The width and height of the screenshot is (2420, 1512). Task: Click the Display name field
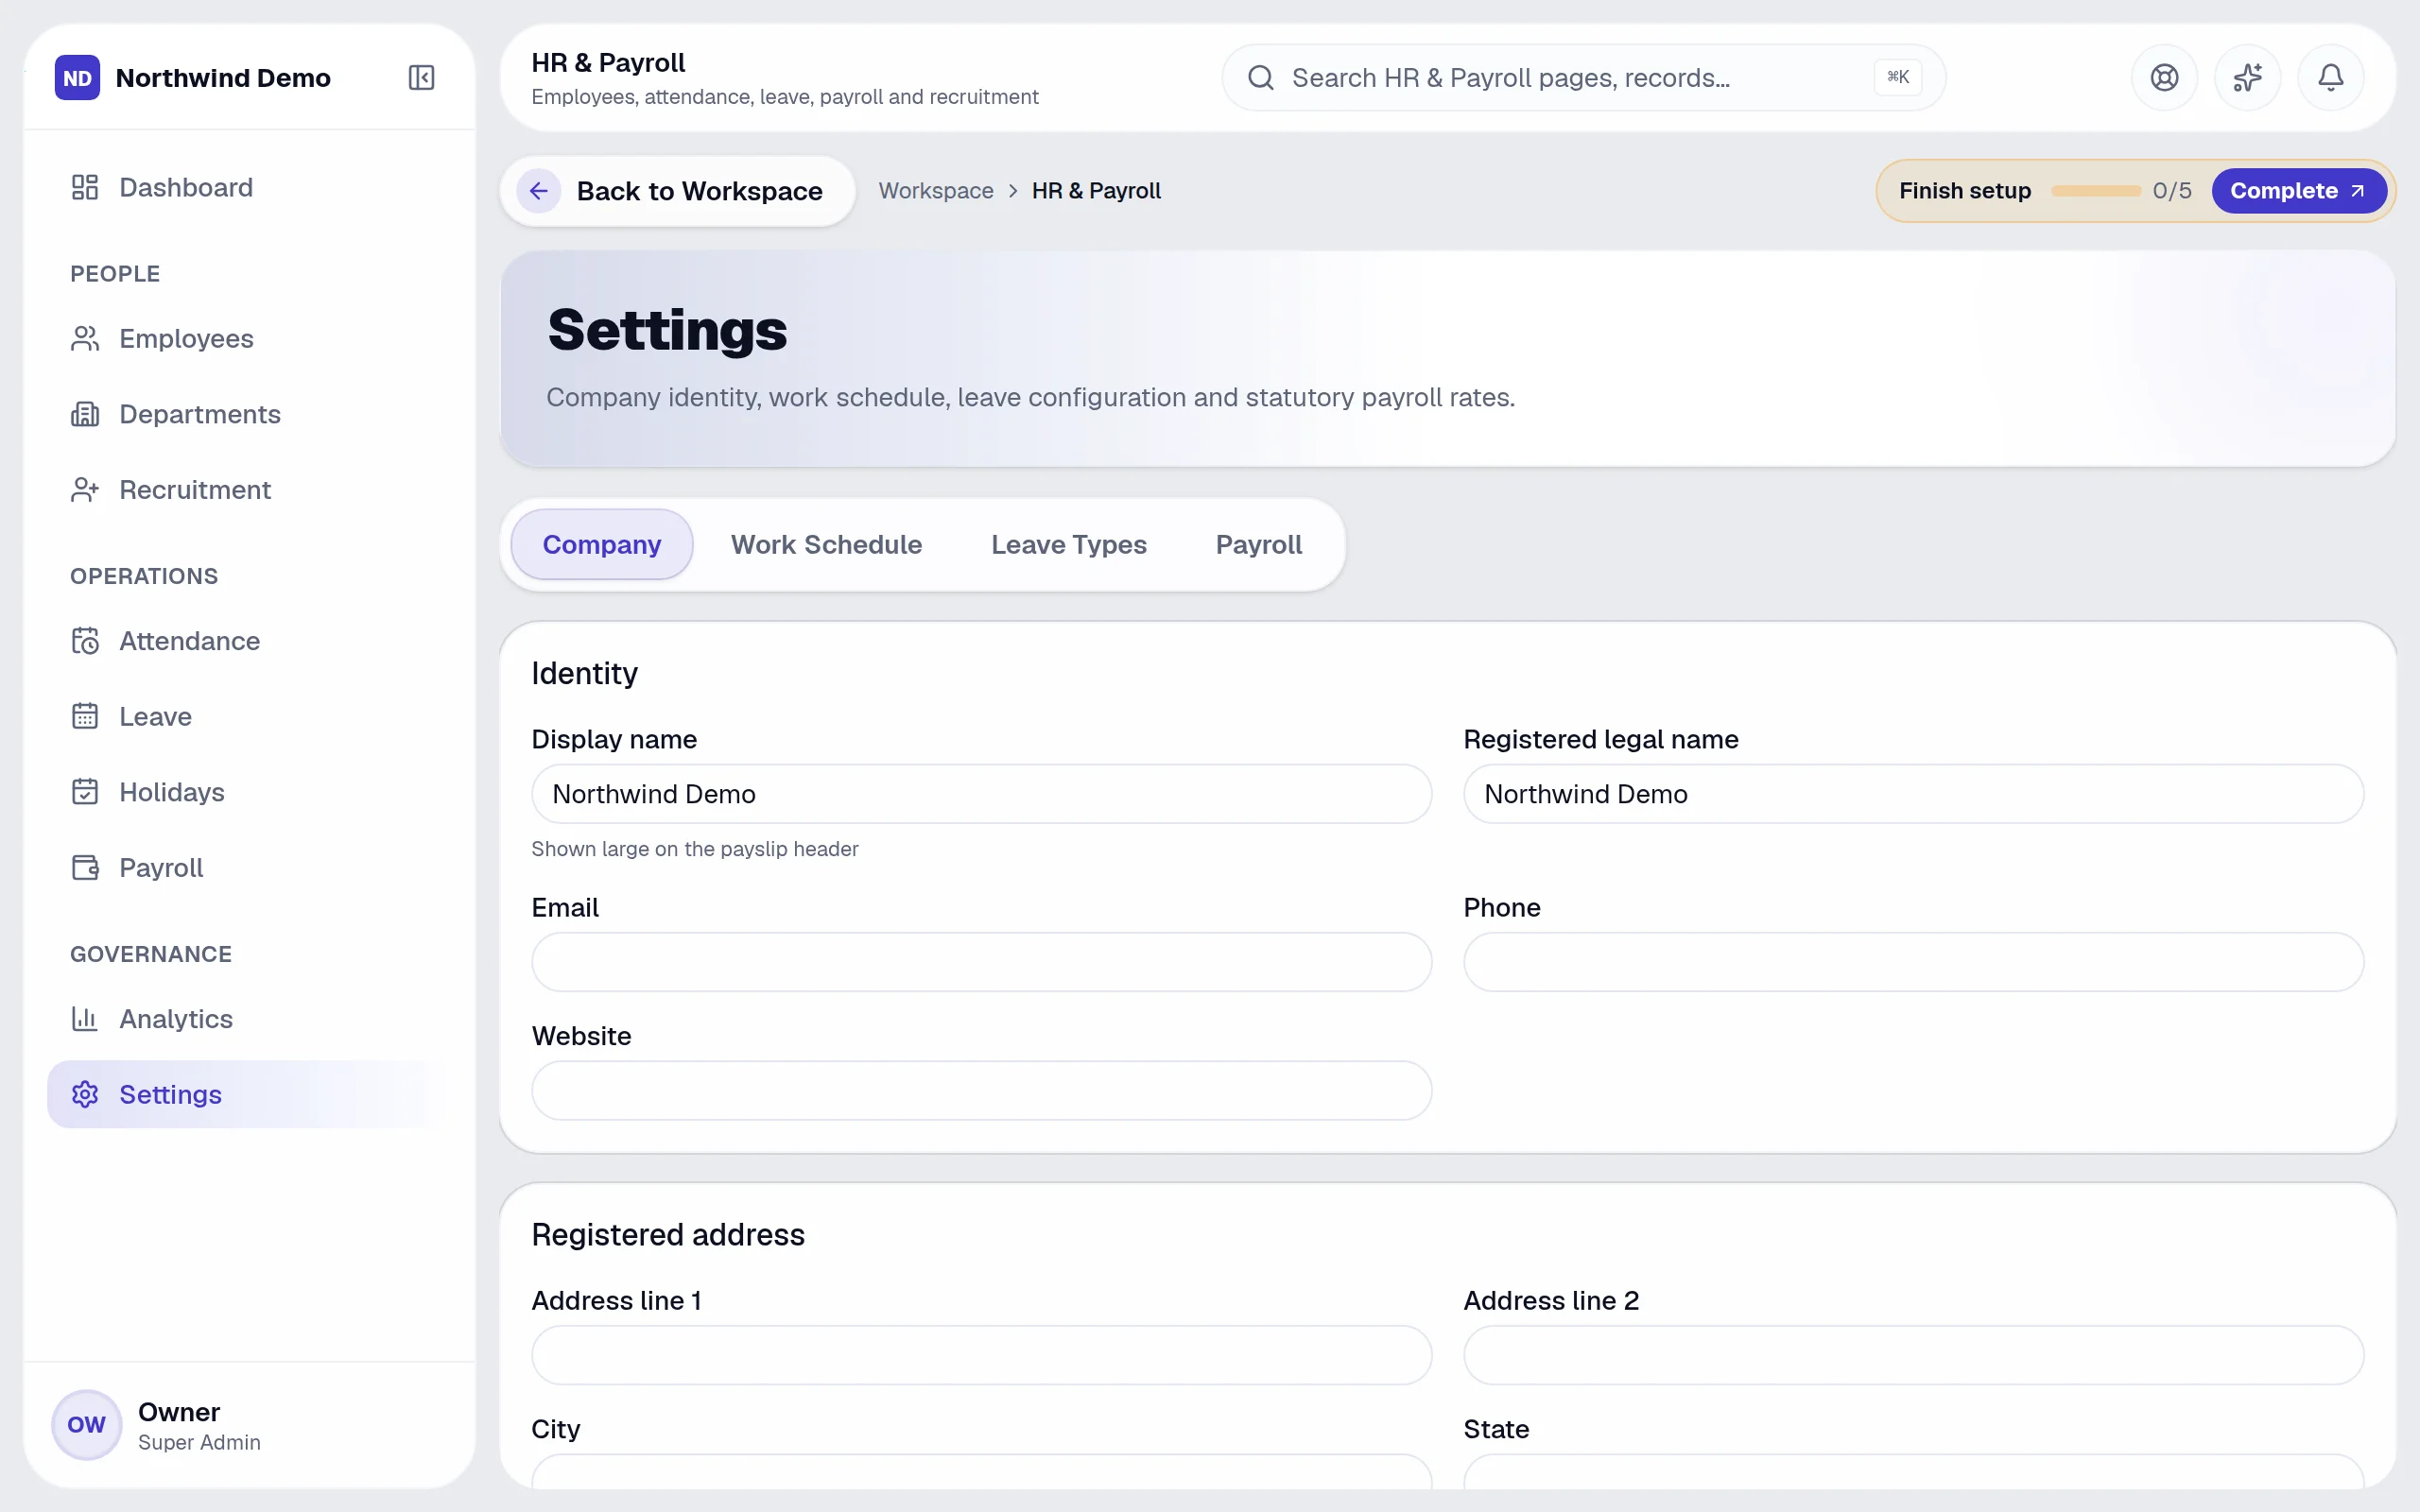click(981, 794)
